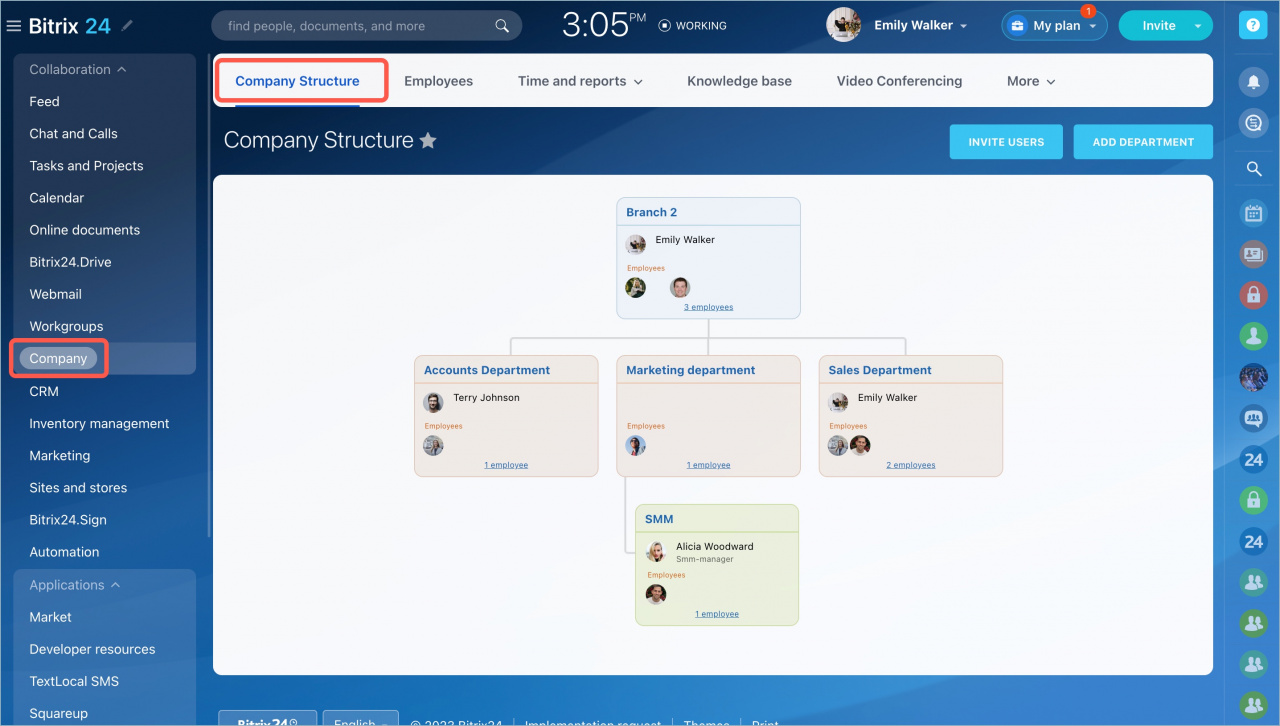The height and width of the screenshot is (726, 1280).
Task: Click Alicia Woodward's avatar in SMM
Action: [x=656, y=551]
